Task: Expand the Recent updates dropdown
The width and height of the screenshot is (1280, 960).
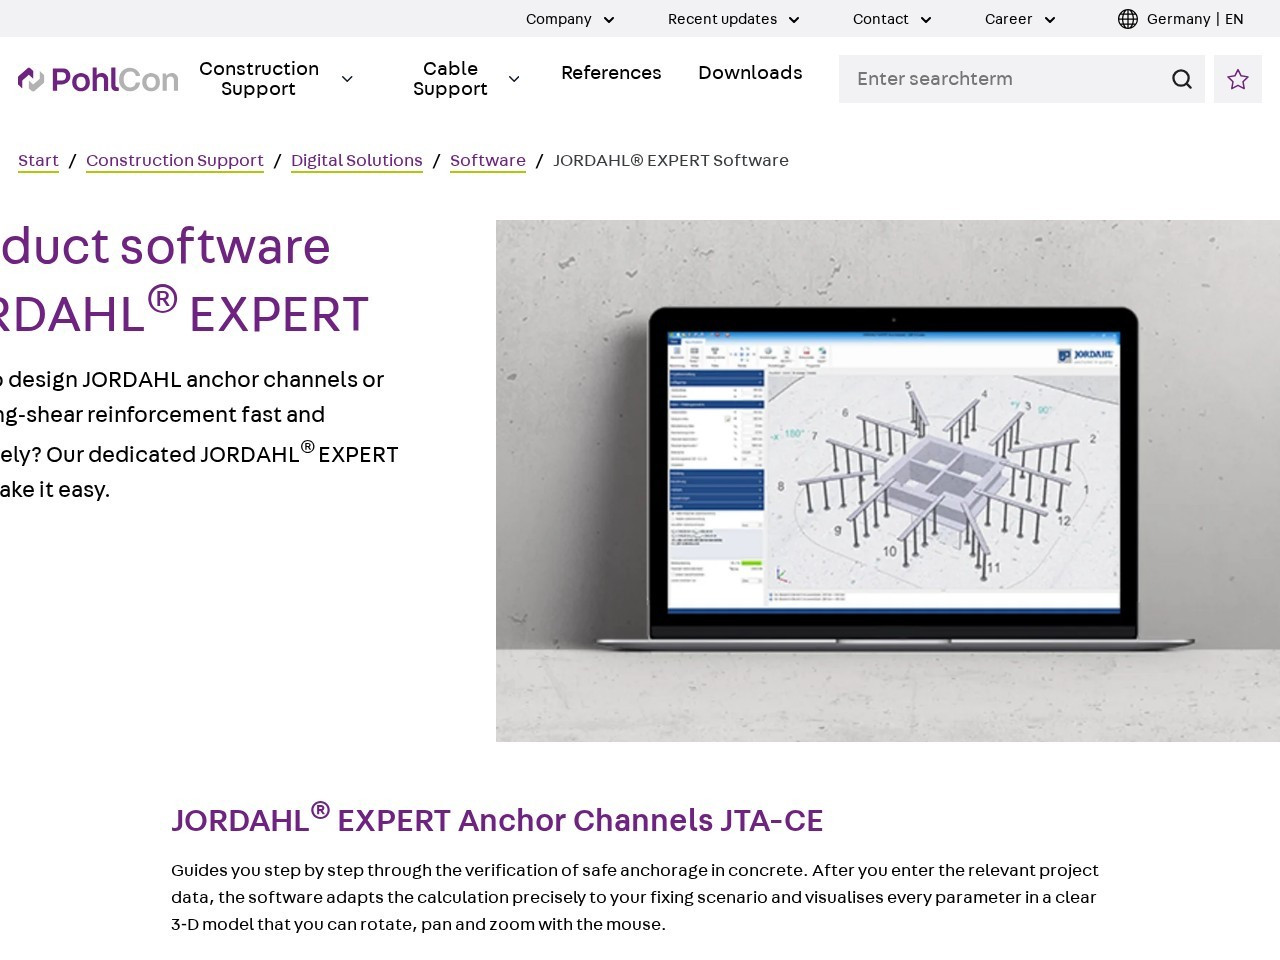Action: point(733,19)
